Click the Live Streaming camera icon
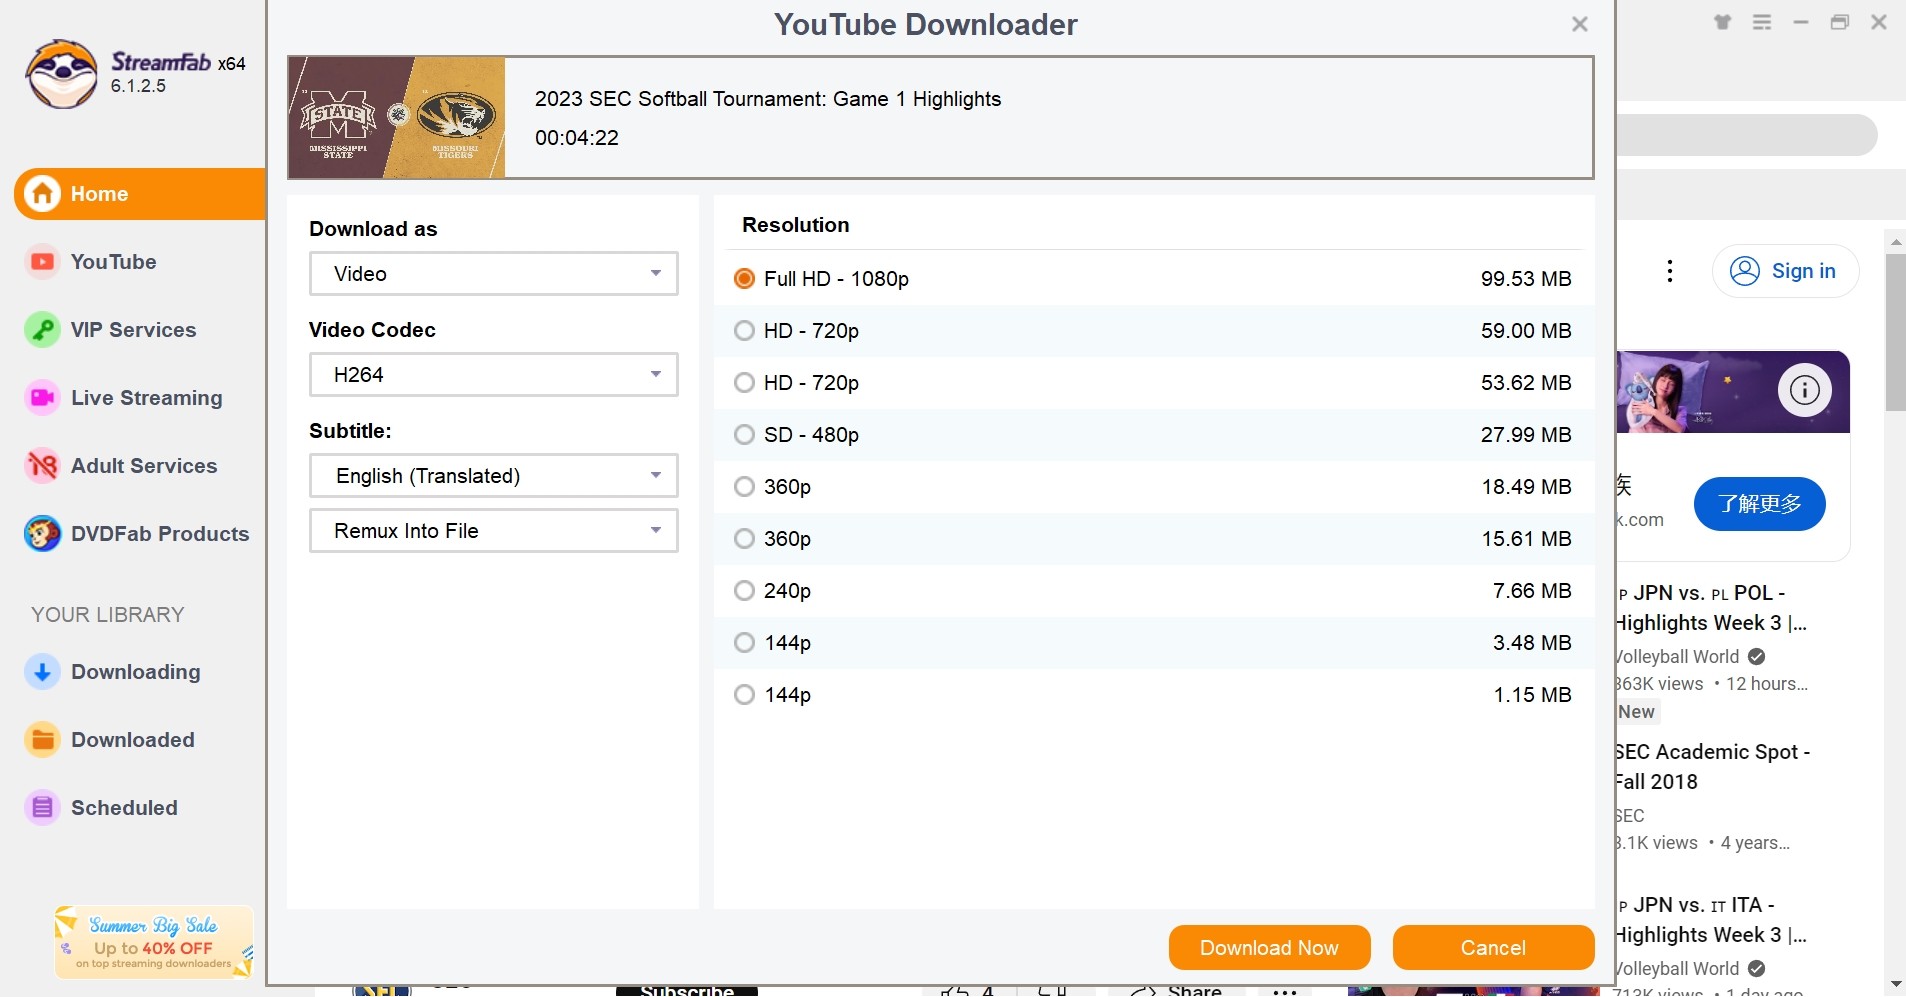 42,398
